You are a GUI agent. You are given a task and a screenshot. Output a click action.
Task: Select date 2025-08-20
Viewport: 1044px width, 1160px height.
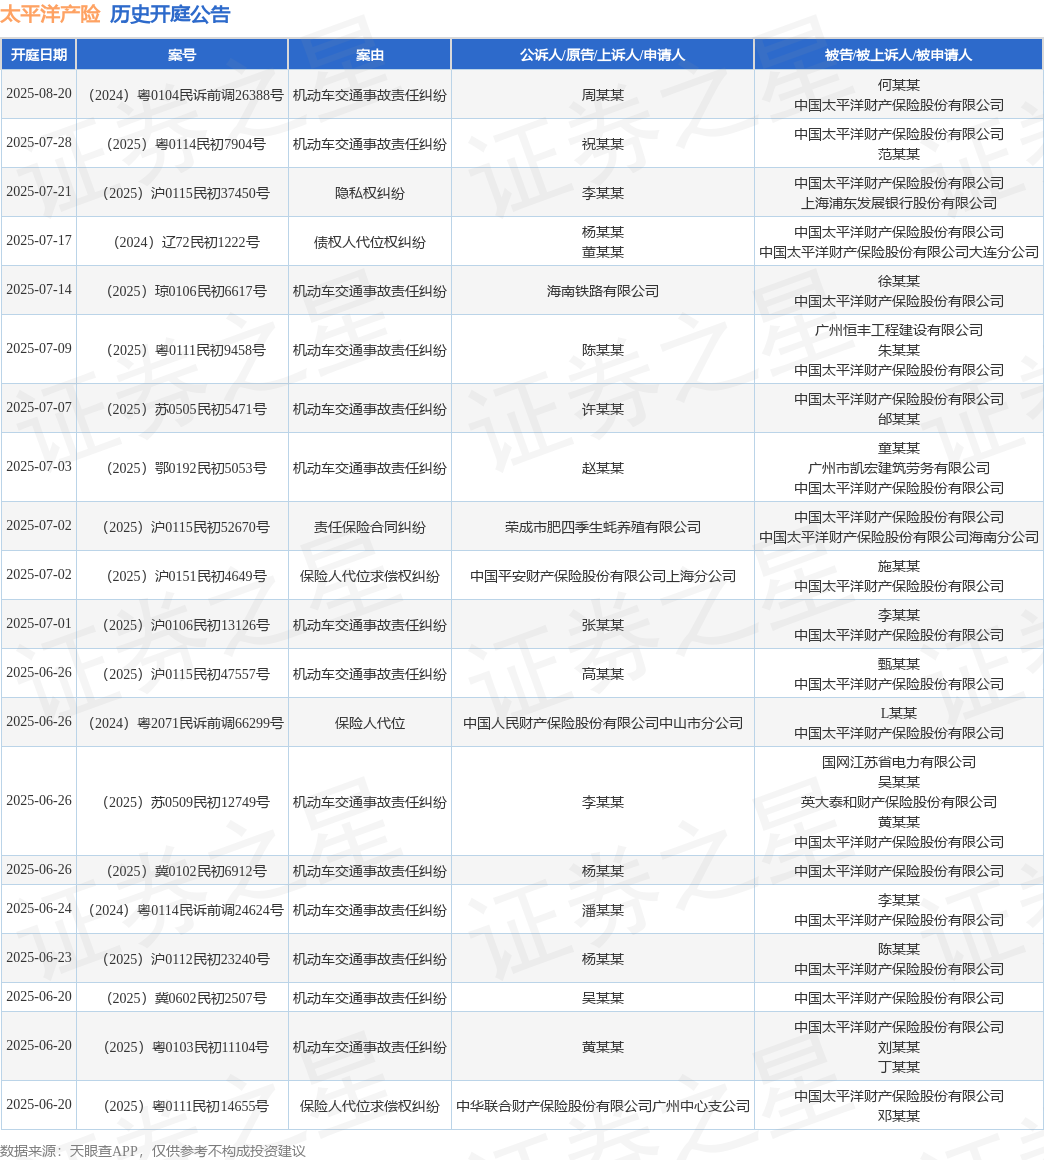point(39,94)
